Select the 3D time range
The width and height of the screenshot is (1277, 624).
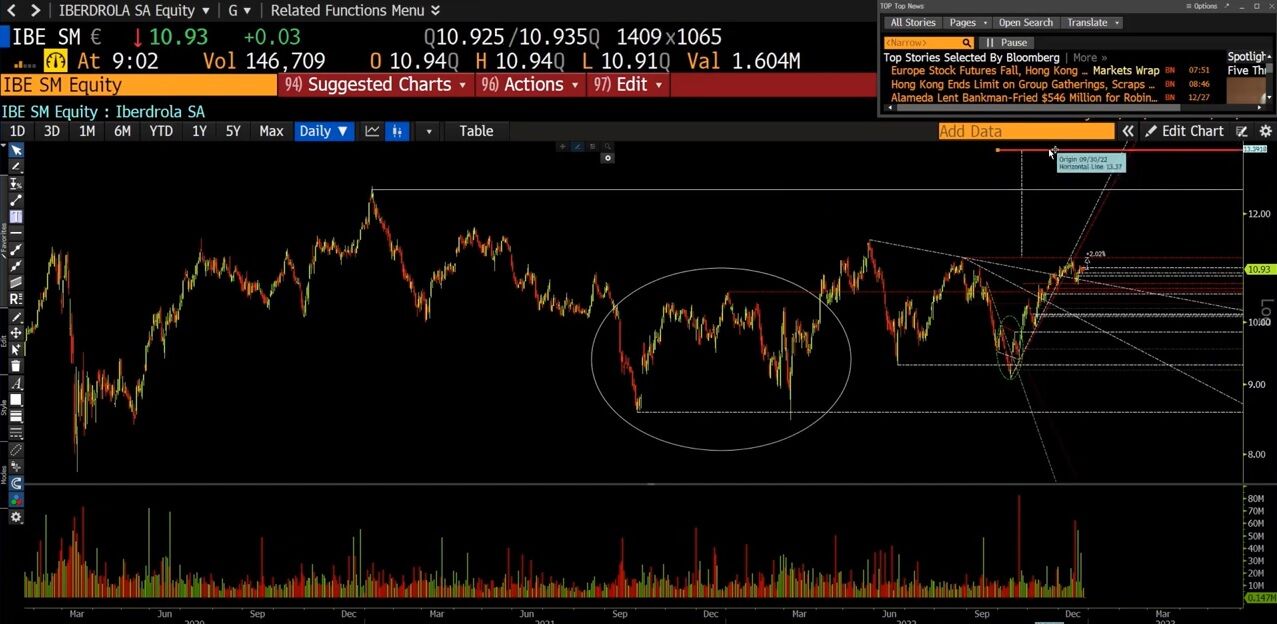[x=51, y=131]
